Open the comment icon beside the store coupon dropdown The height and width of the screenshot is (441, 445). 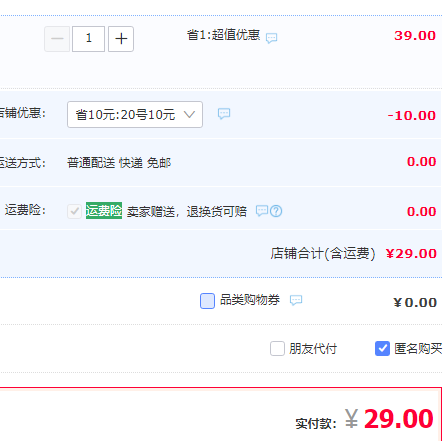point(224,114)
